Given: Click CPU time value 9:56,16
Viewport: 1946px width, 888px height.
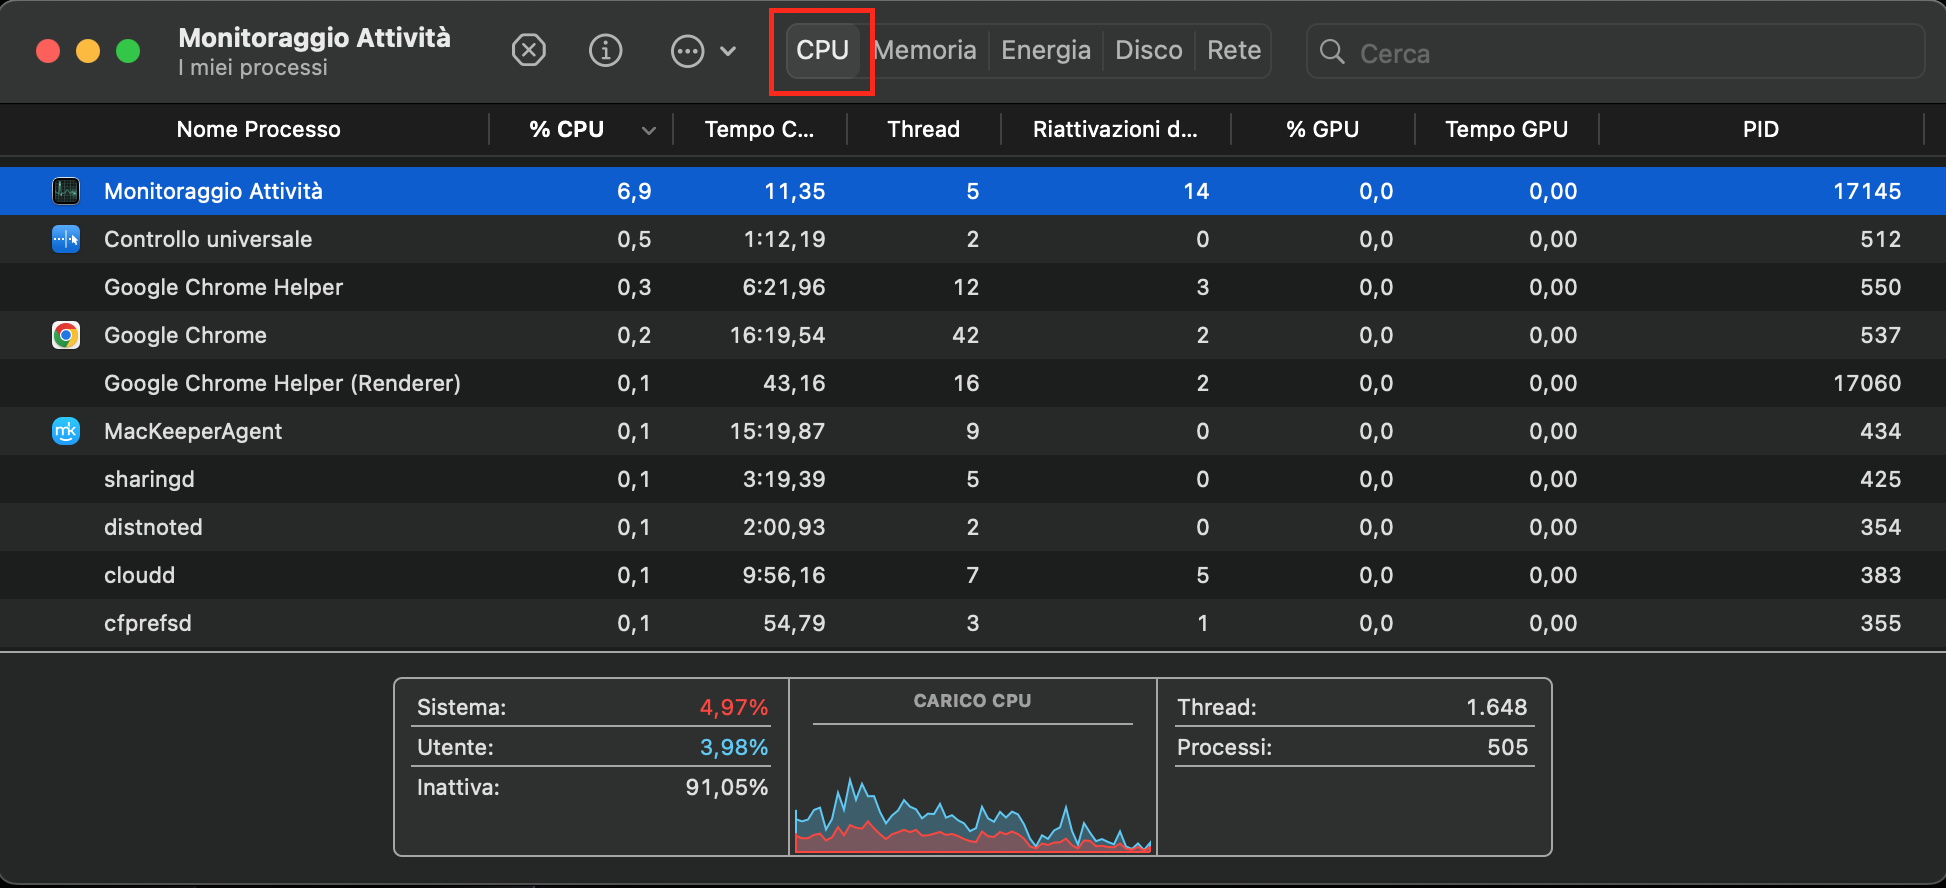Looking at the screenshot, I should point(784,575).
